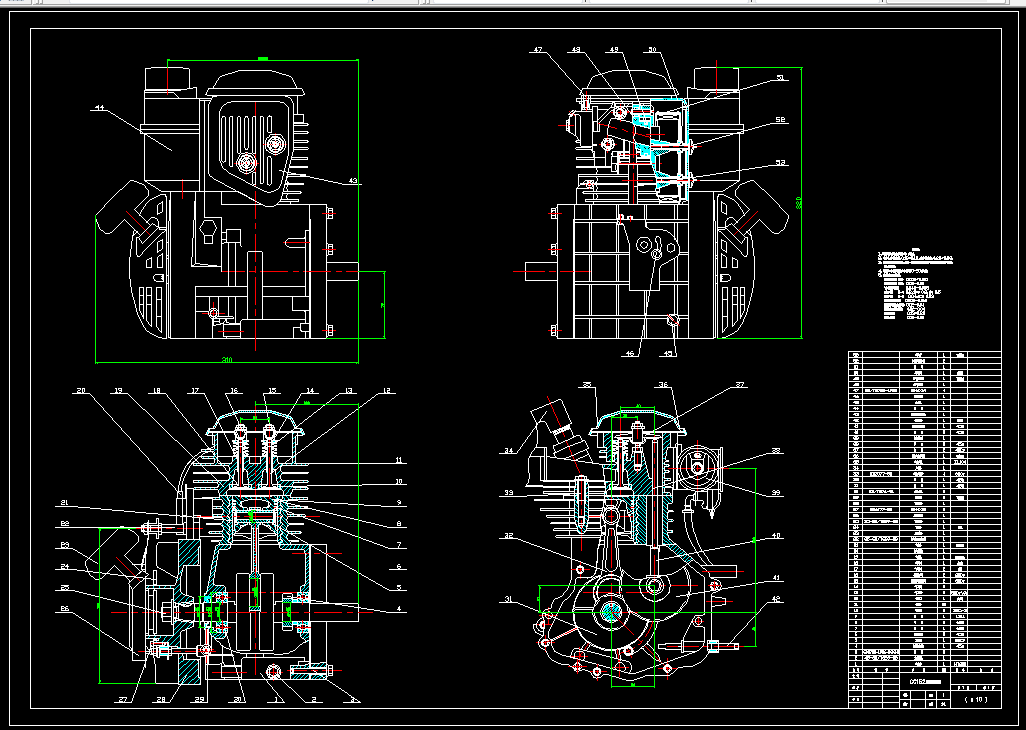1026x730 pixels.
Task: Click part callout number 44
Action: [x=99, y=108]
